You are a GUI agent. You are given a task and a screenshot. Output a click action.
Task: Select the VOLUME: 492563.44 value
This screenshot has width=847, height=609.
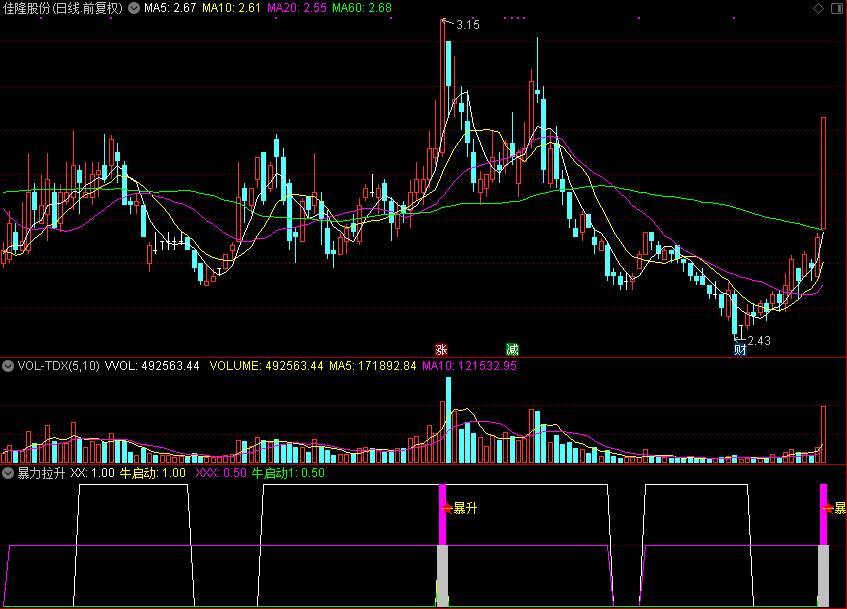(x=266, y=366)
